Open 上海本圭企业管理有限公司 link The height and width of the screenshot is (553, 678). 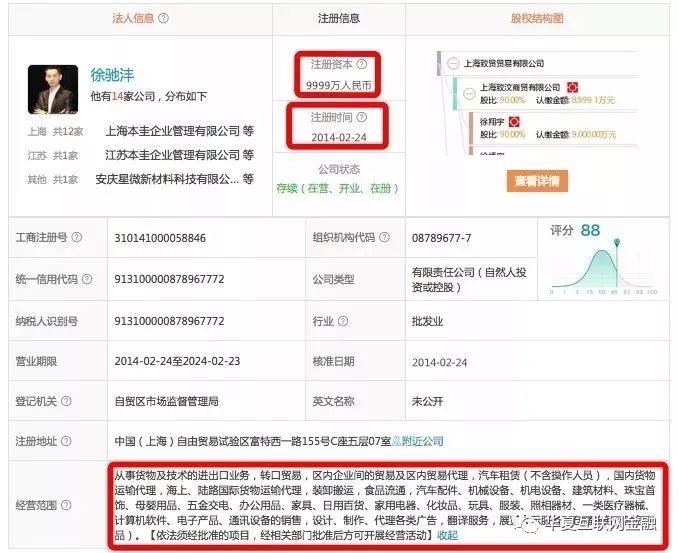pyautogui.click(x=172, y=131)
